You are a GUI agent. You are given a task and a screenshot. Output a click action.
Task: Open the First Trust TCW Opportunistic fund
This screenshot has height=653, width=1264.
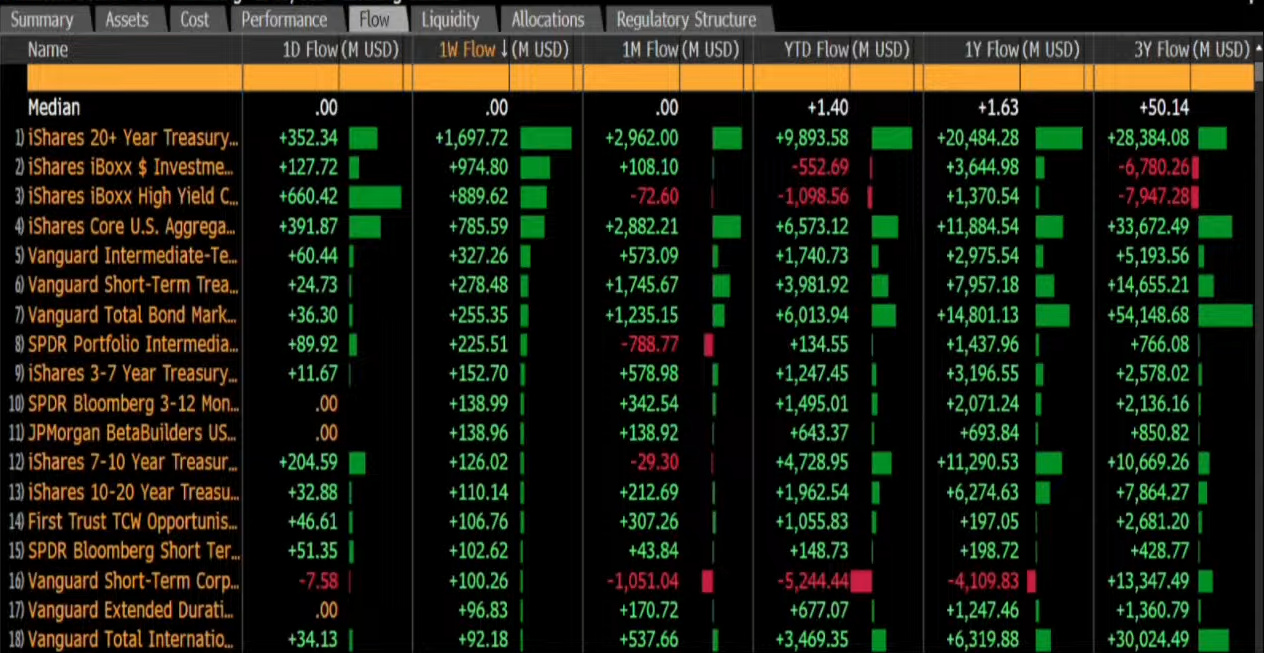pyautogui.click(x=133, y=522)
